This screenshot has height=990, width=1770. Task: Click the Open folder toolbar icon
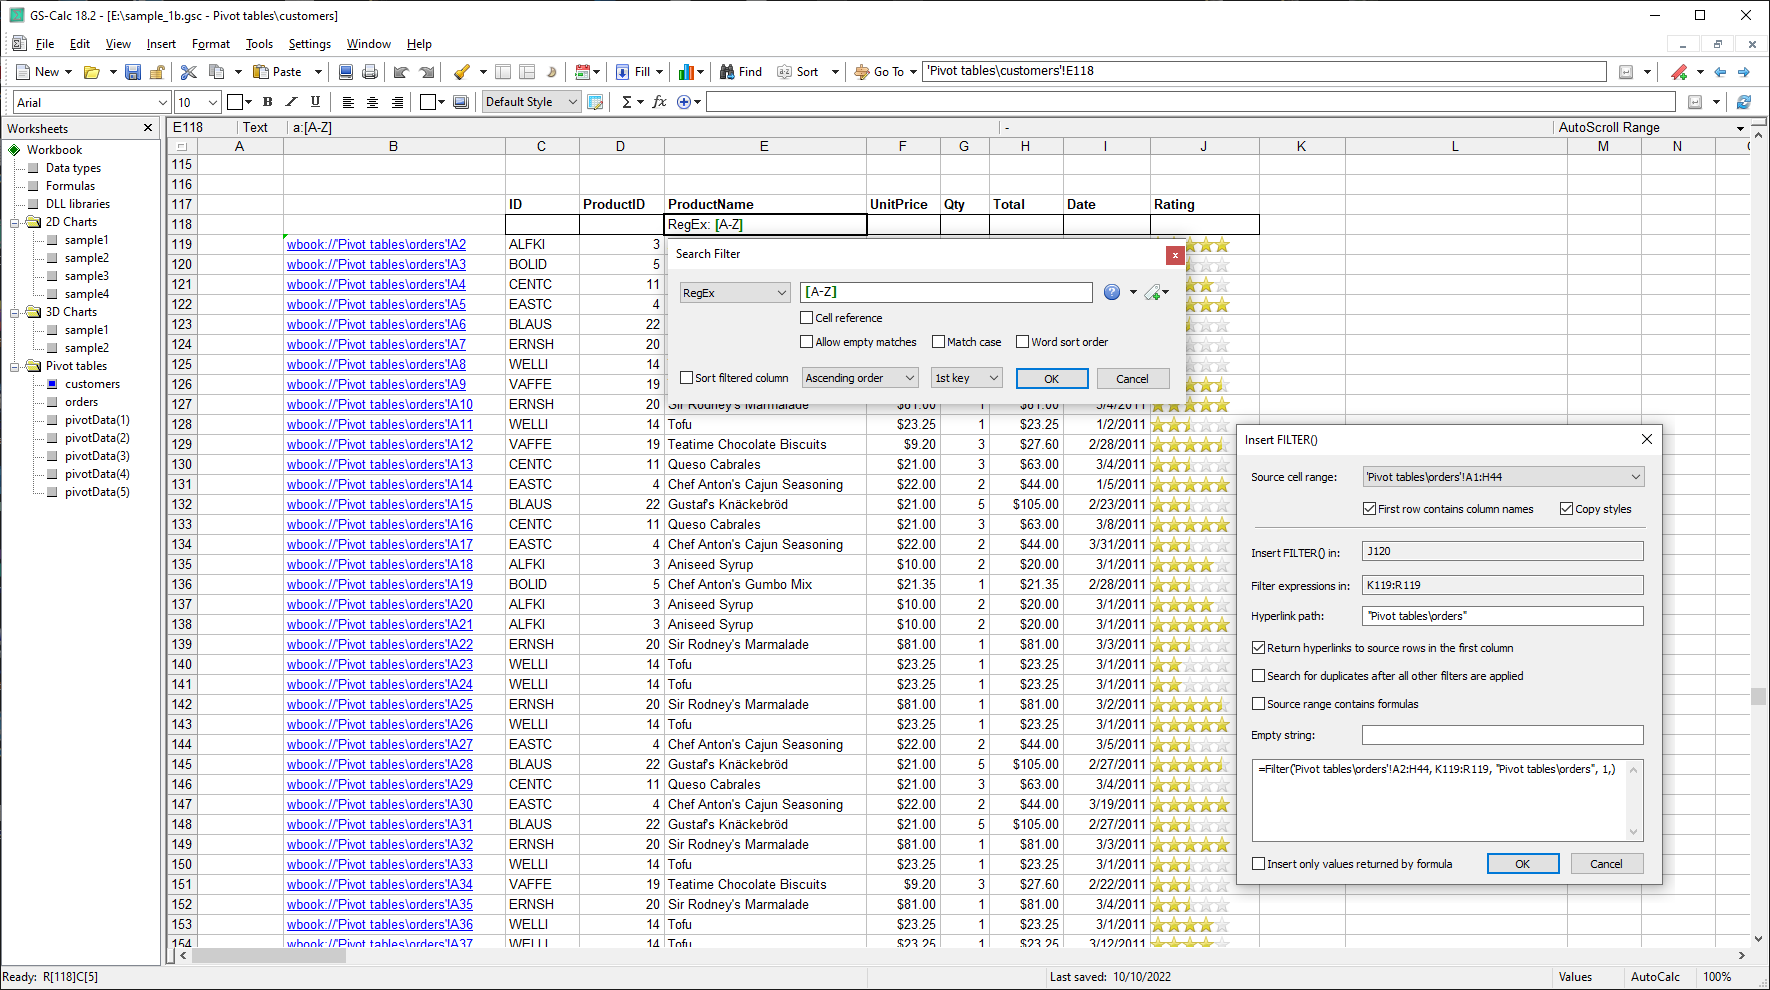click(x=91, y=72)
